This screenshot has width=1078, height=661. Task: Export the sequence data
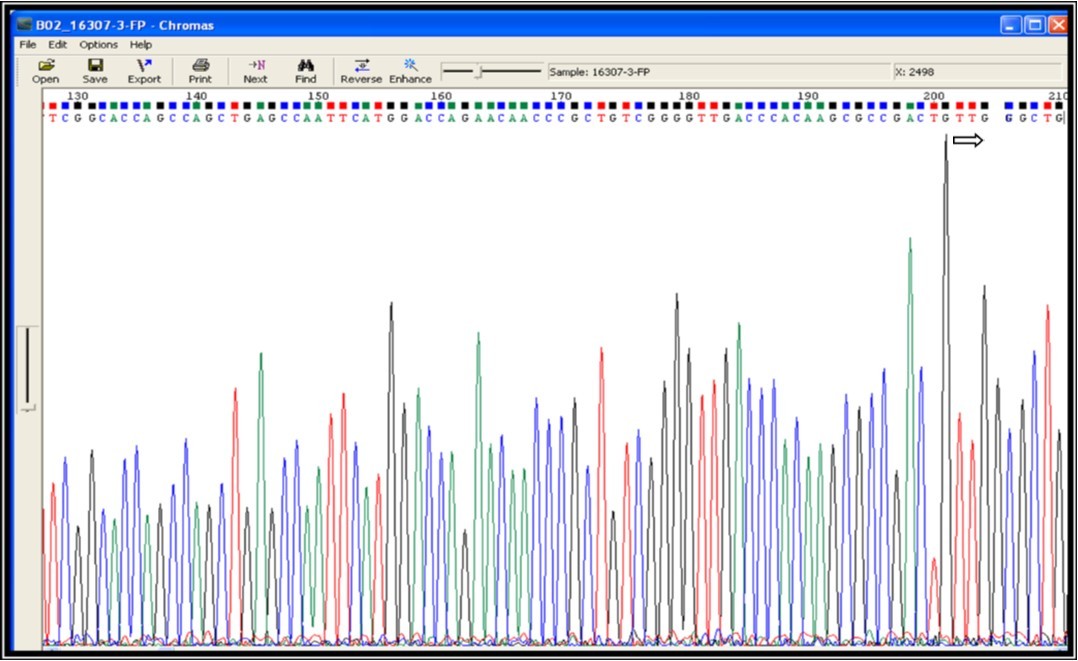(x=143, y=70)
